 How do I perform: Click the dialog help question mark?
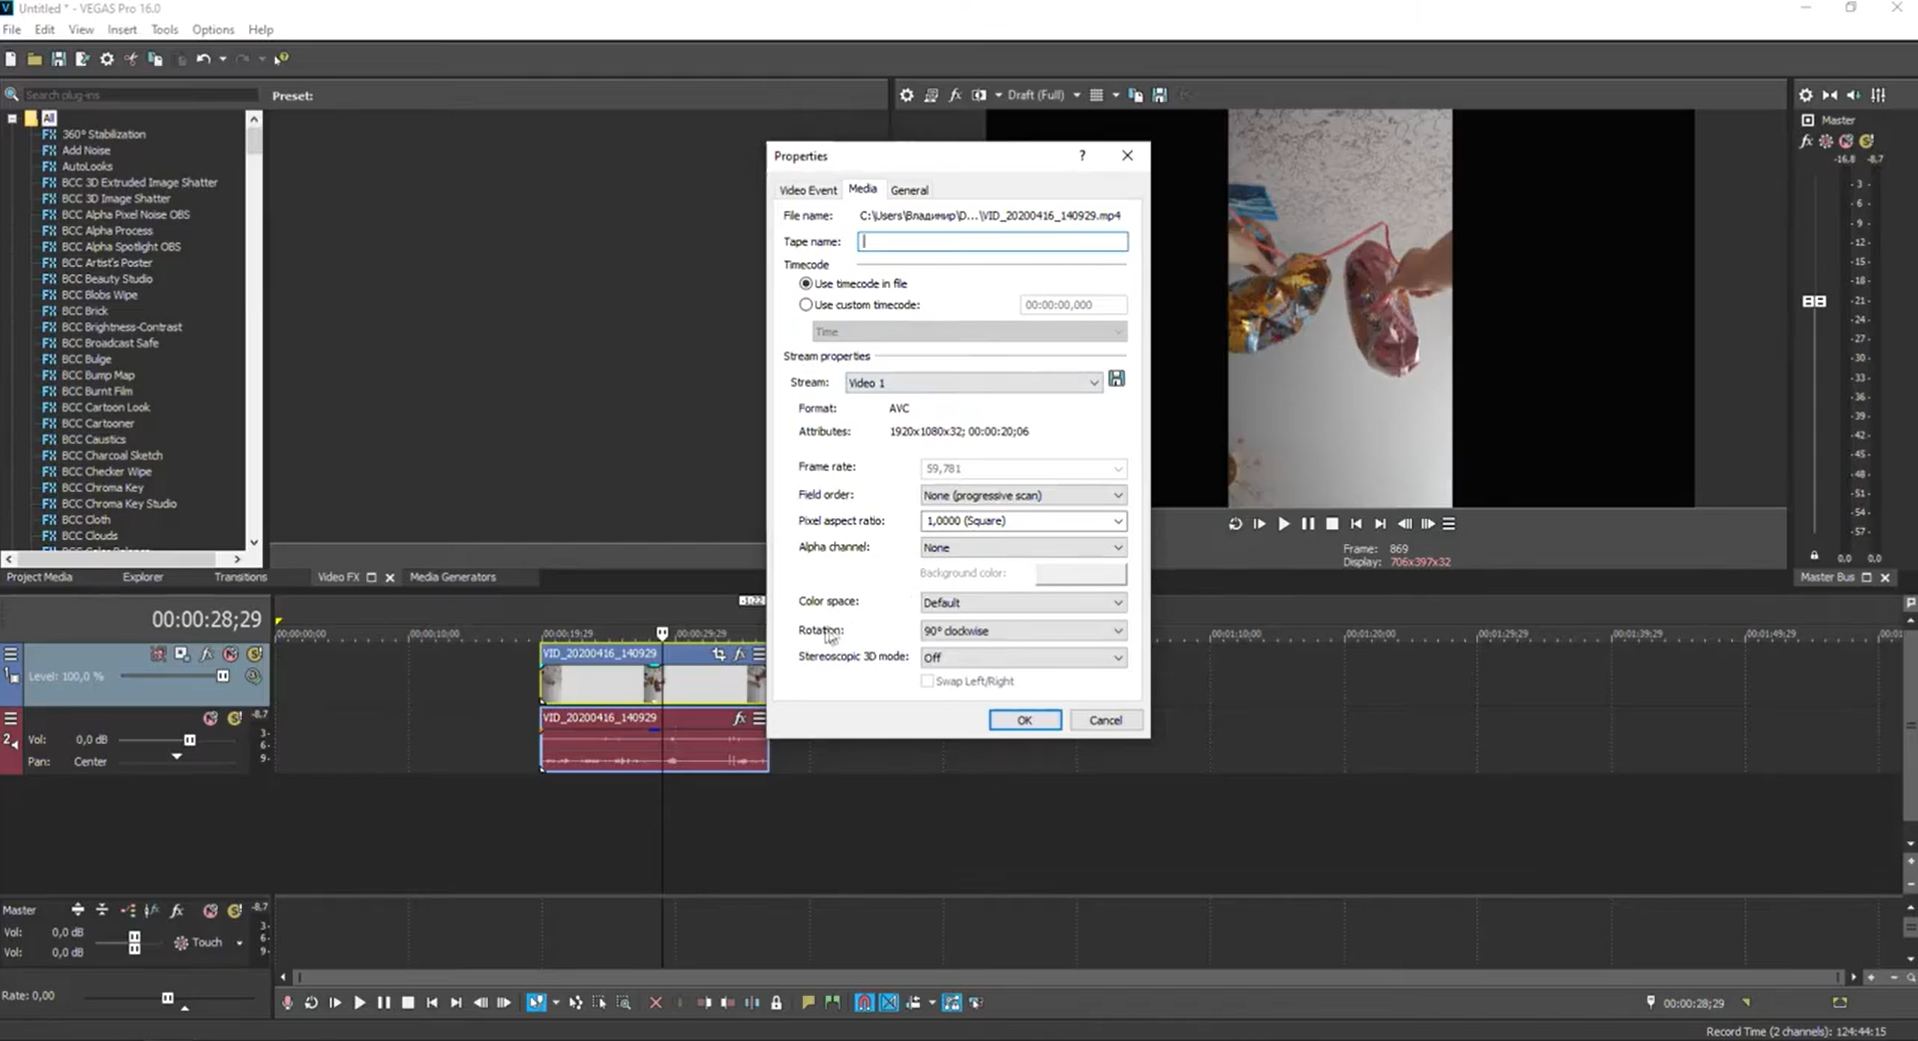(1081, 156)
